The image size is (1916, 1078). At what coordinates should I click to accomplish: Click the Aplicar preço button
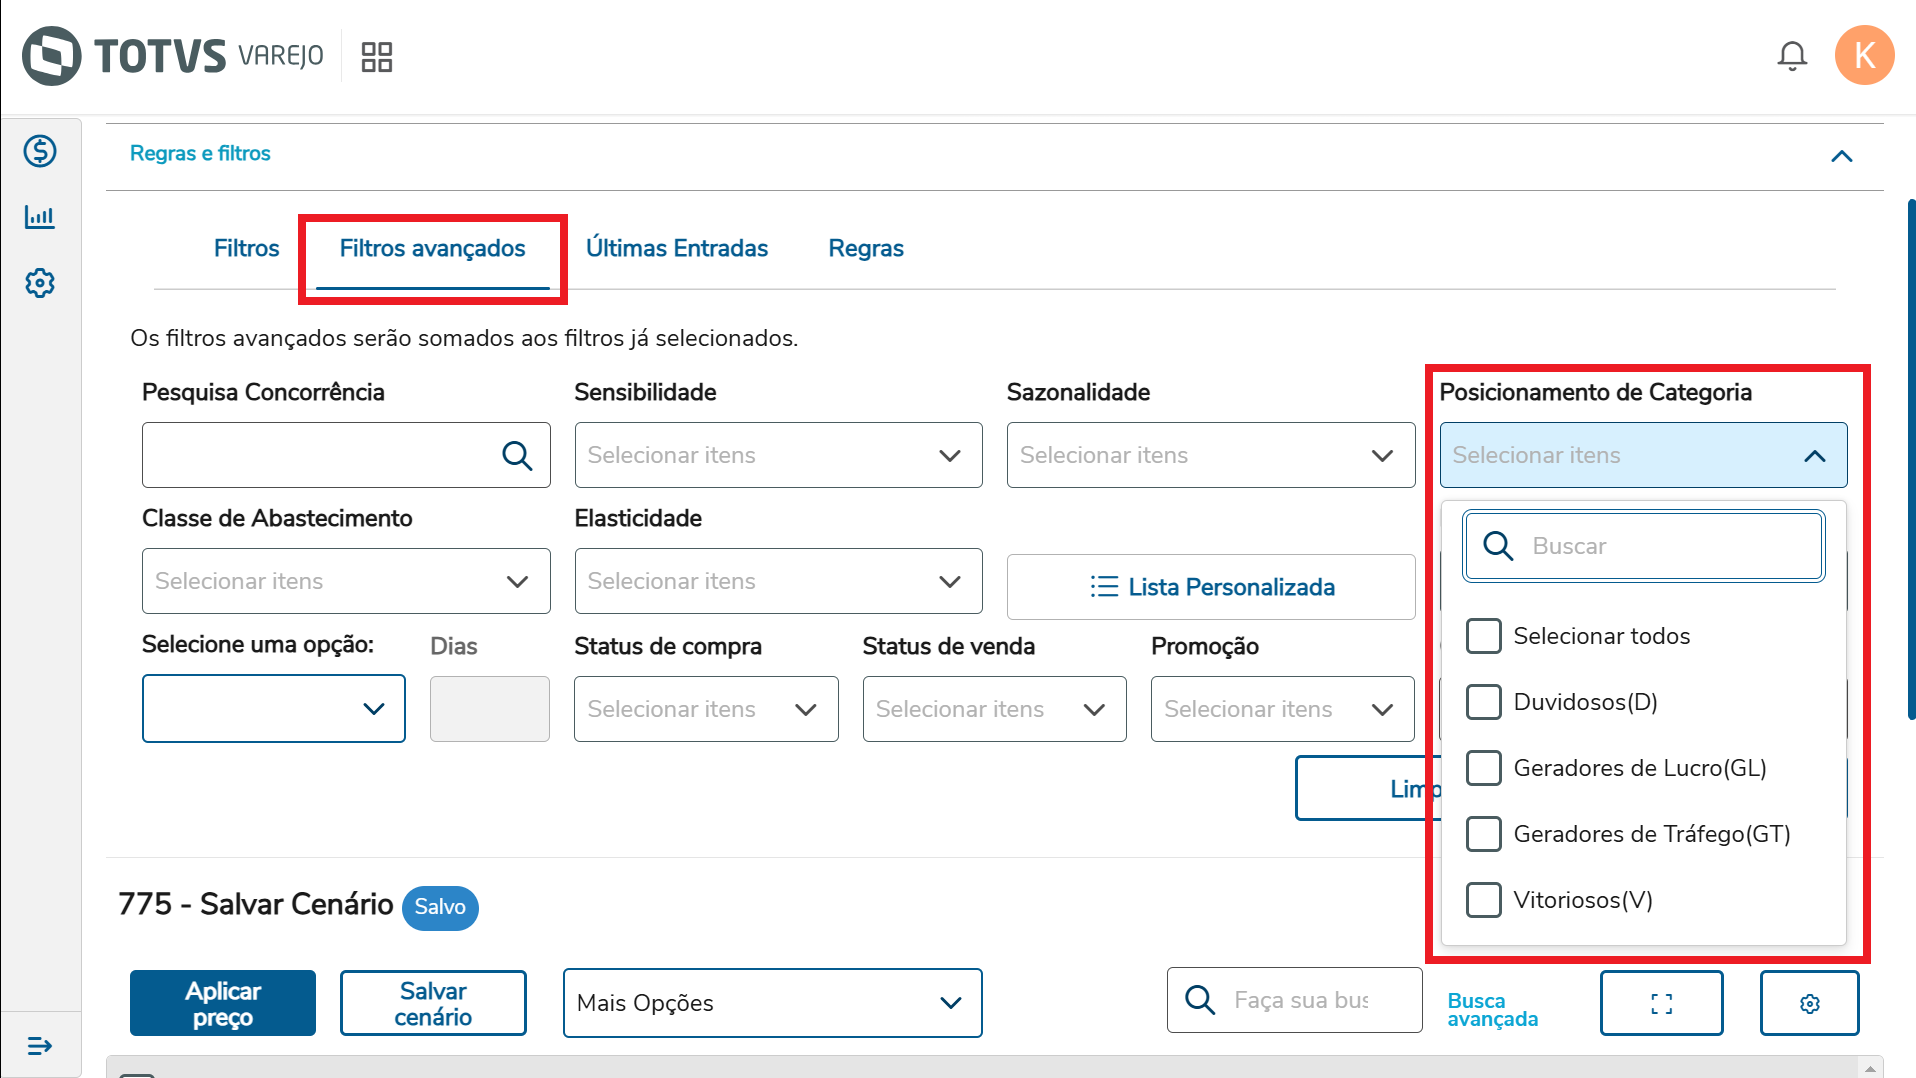[222, 1003]
